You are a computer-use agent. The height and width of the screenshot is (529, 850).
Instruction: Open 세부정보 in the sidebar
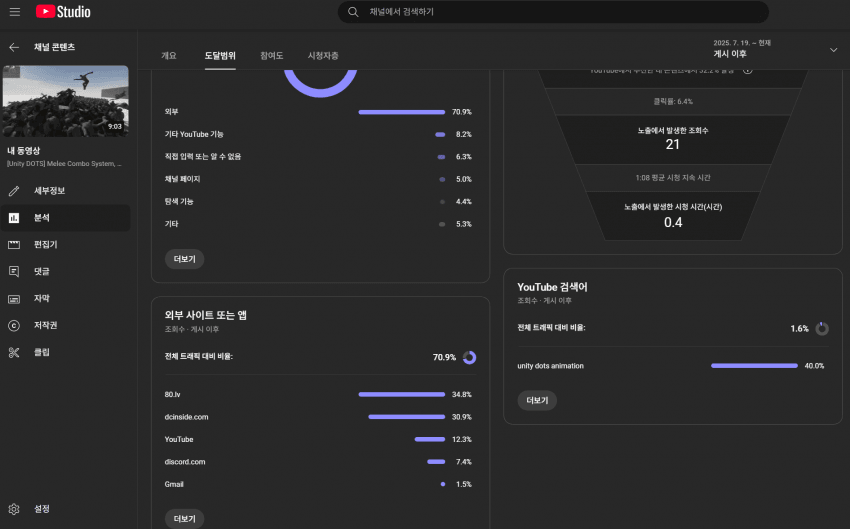(x=66, y=191)
